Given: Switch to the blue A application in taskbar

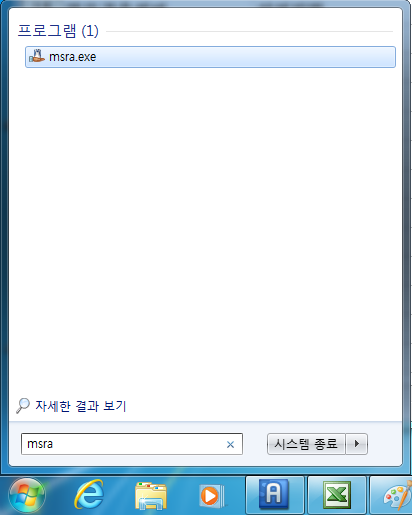Looking at the screenshot, I should tap(275, 495).
